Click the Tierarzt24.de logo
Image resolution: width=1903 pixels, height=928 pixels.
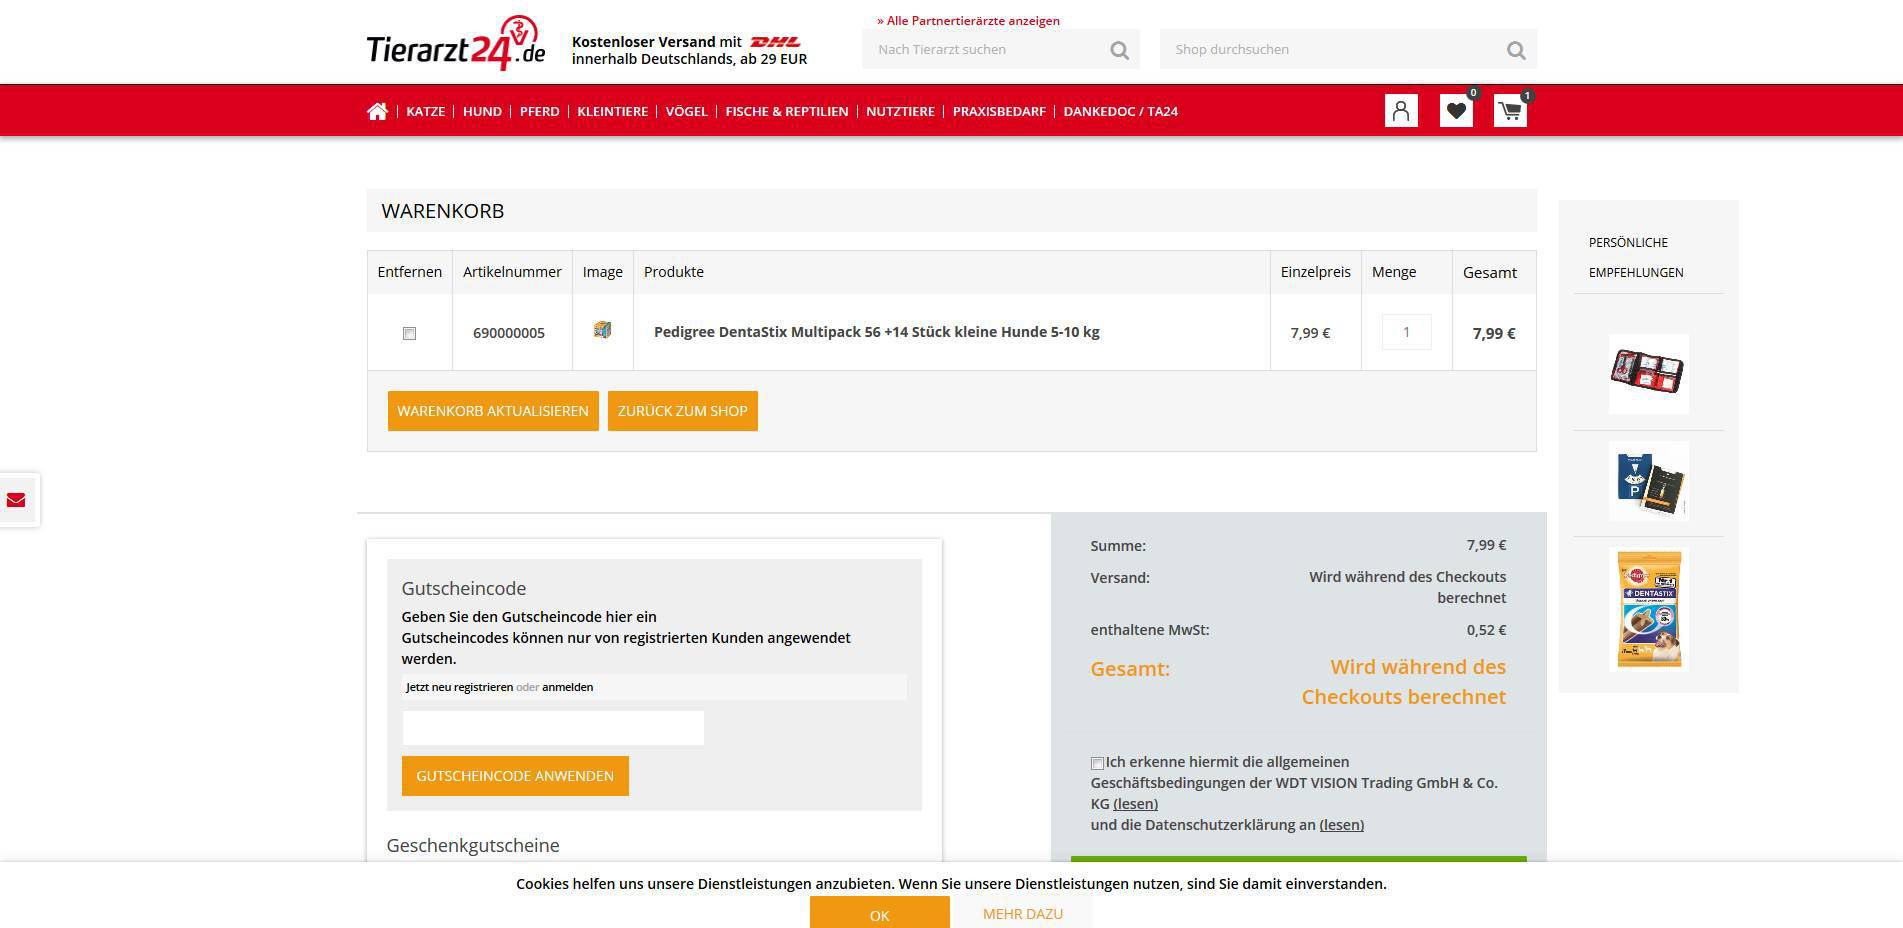[x=455, y=45]
